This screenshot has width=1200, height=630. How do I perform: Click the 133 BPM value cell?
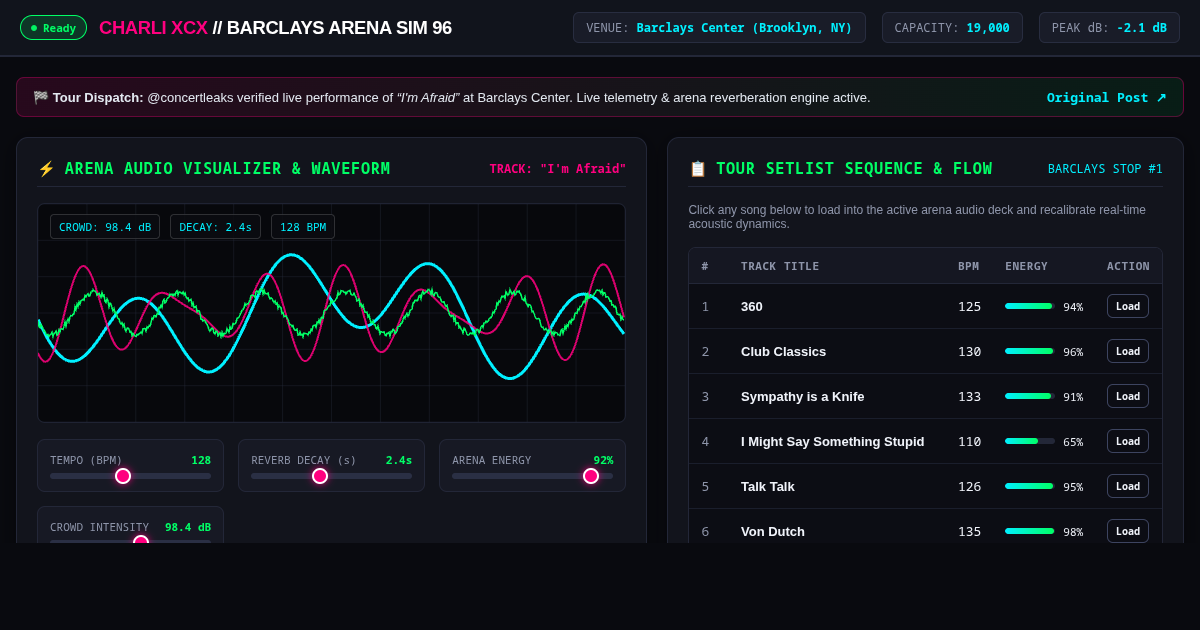[970, 396]
